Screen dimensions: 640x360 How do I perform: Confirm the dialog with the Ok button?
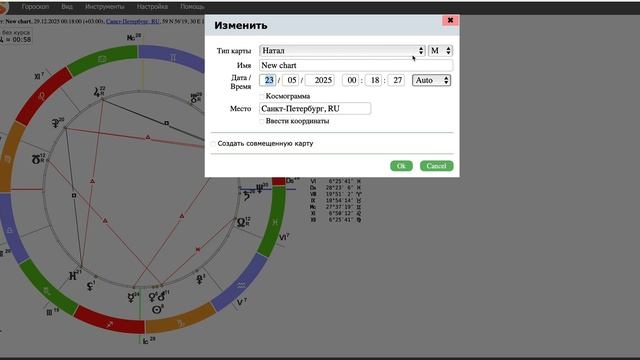tap(401, 166)
